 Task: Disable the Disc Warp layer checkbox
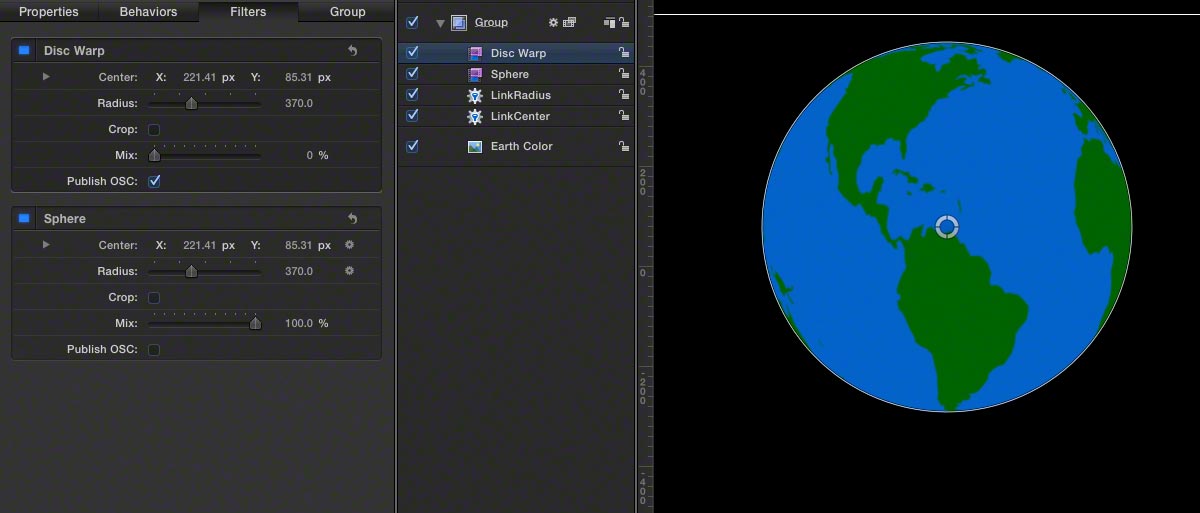click(x=412, y=52)
